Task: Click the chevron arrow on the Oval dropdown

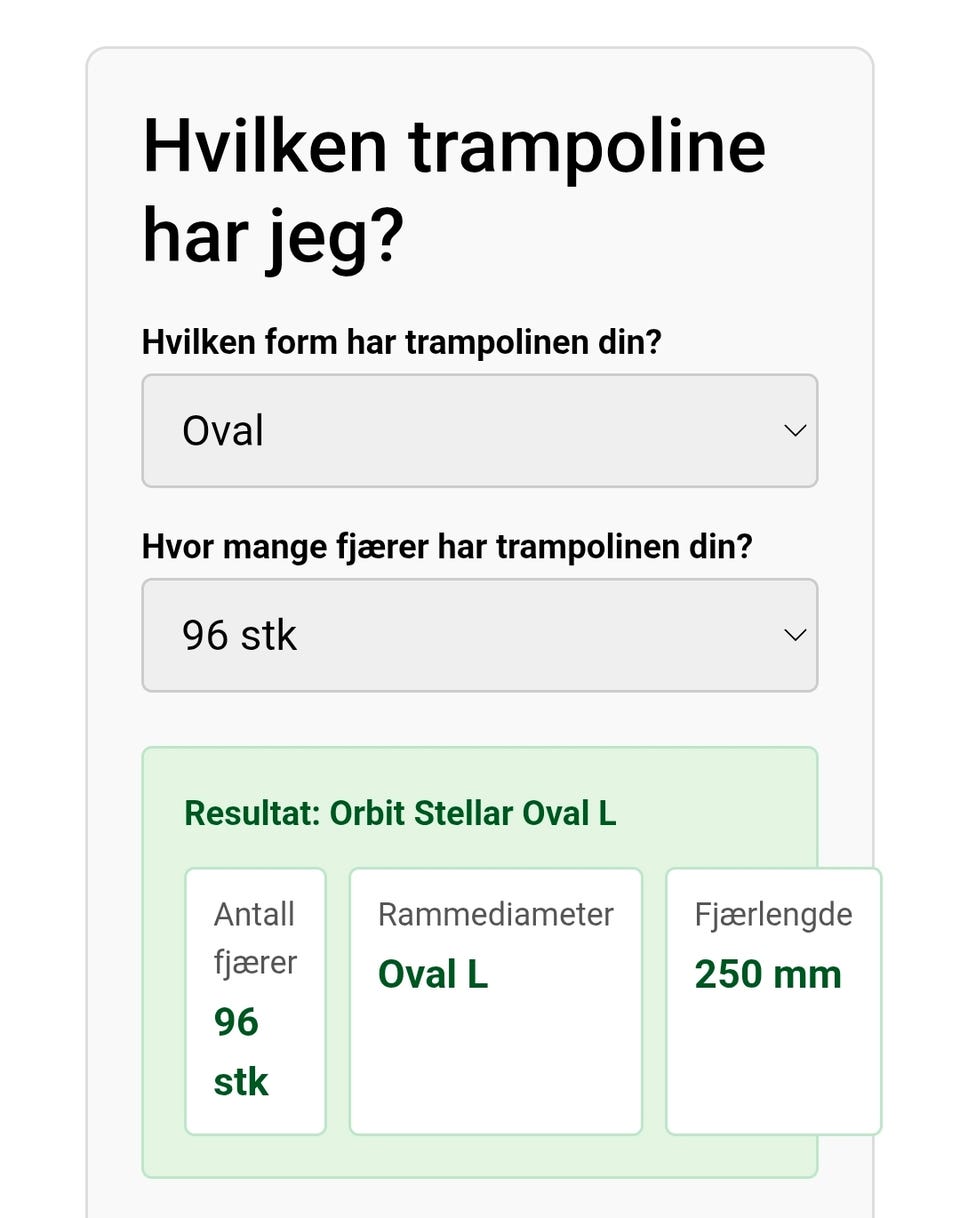Action: tap(795, 431)
